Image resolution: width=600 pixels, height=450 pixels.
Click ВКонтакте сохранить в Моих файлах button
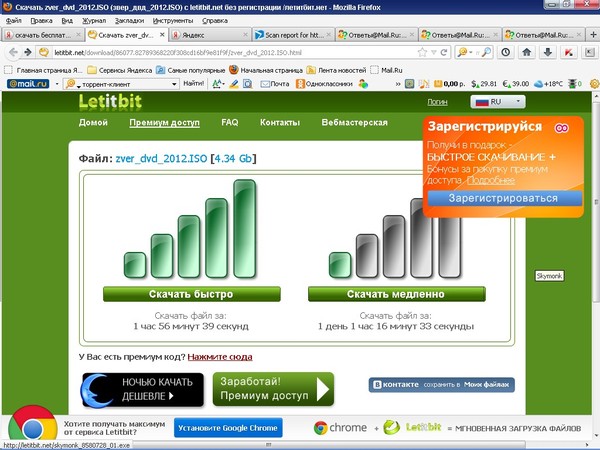point(442,385)
